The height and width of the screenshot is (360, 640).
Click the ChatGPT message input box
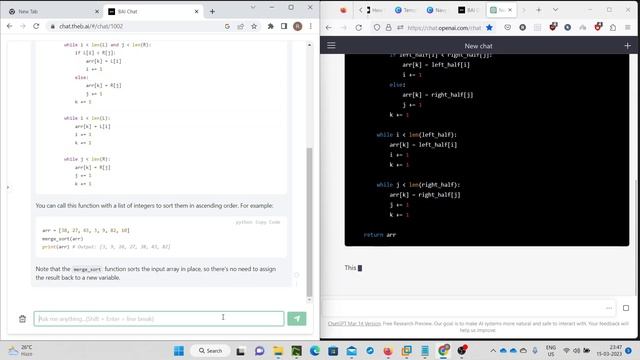click(x=469, y=308)
